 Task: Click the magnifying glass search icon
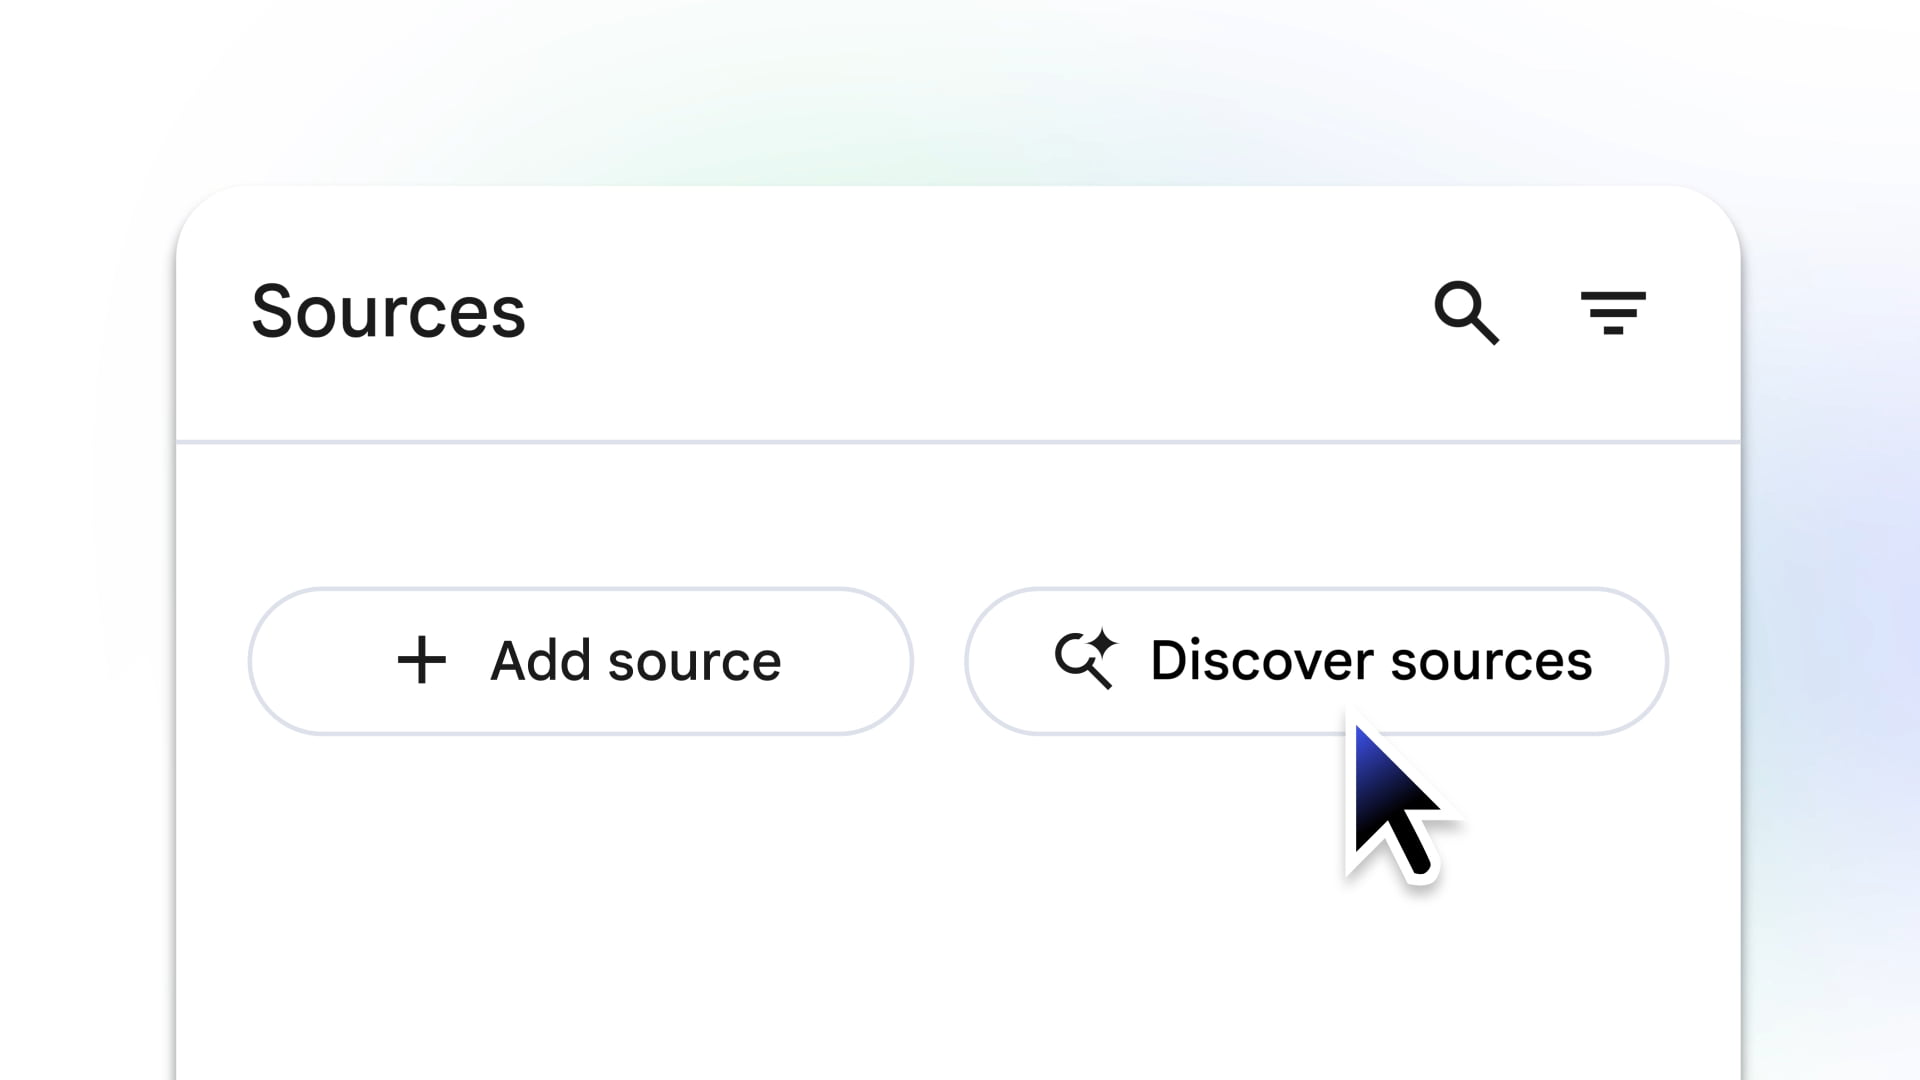point(1466,313)
